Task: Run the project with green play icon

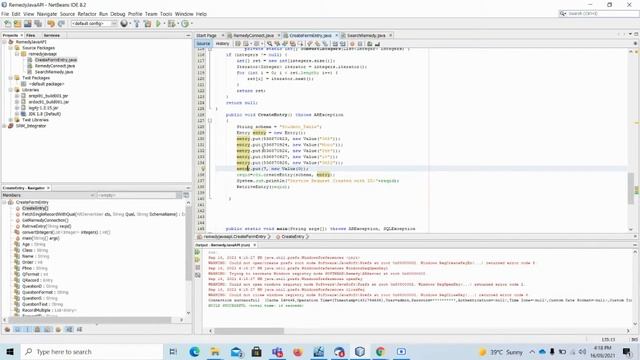Action: [158, 24]
